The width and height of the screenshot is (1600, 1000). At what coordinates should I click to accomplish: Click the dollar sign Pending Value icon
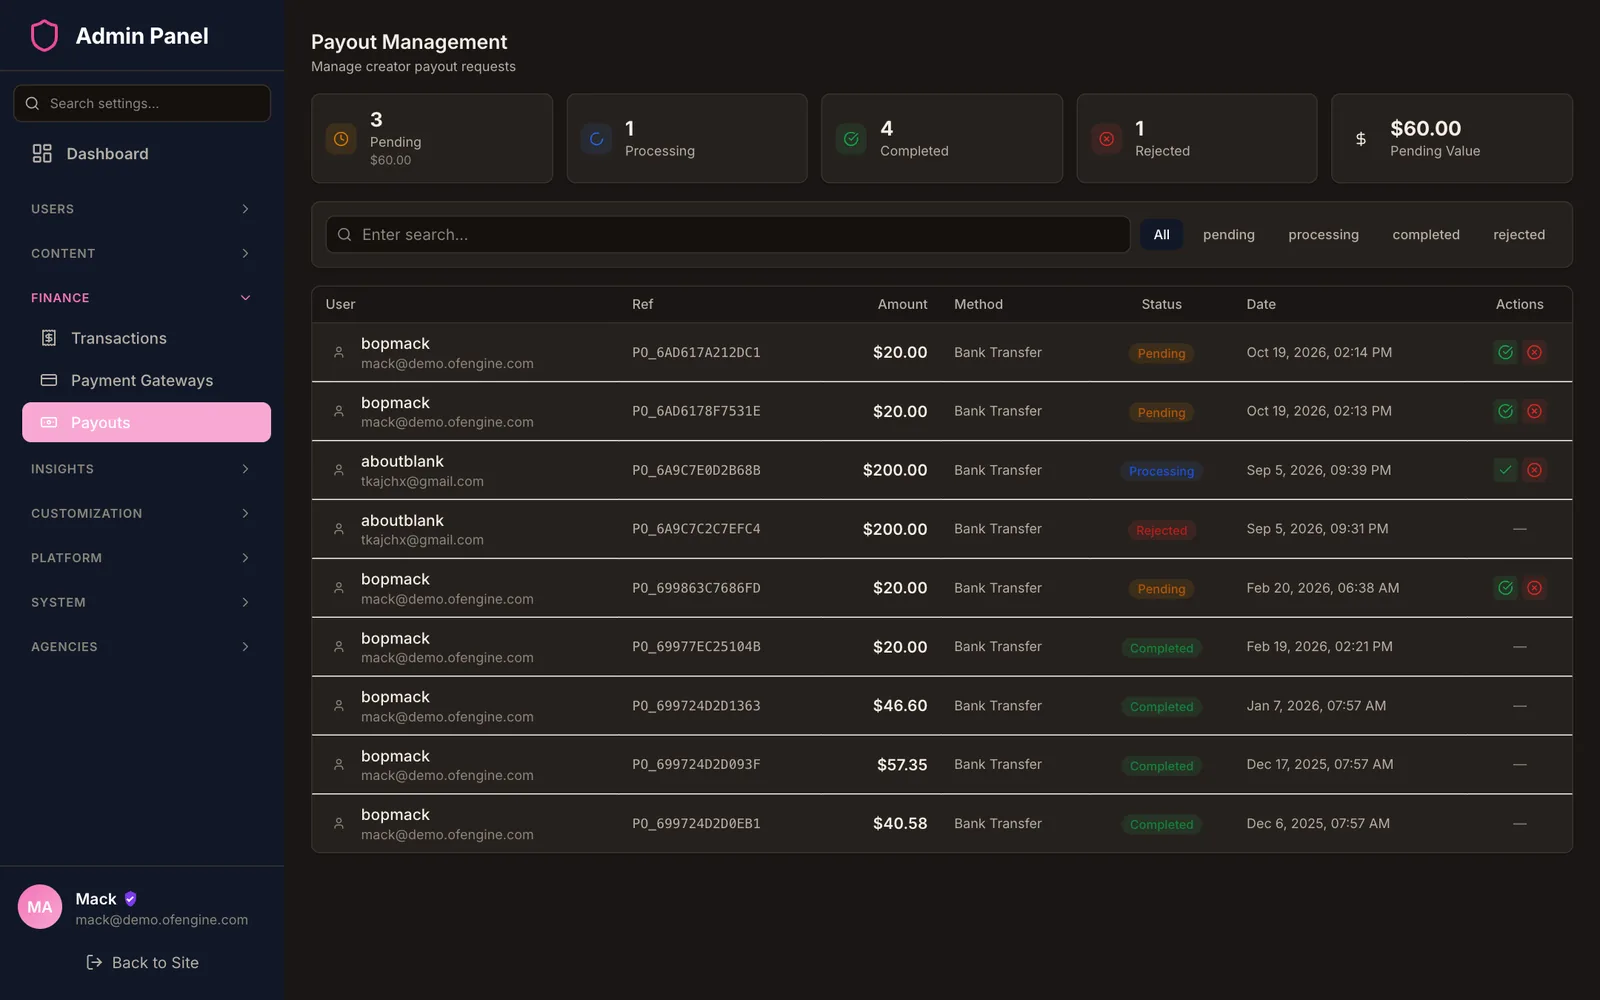(x=1360, y=139)
